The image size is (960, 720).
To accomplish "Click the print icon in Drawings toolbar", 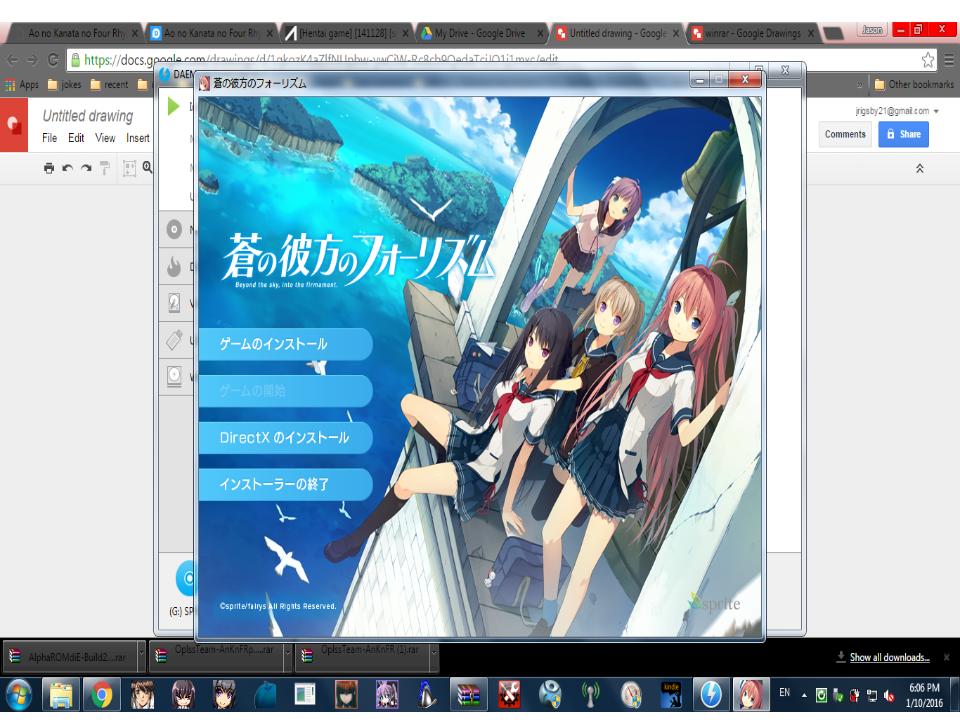I will (x=49, y=169).
